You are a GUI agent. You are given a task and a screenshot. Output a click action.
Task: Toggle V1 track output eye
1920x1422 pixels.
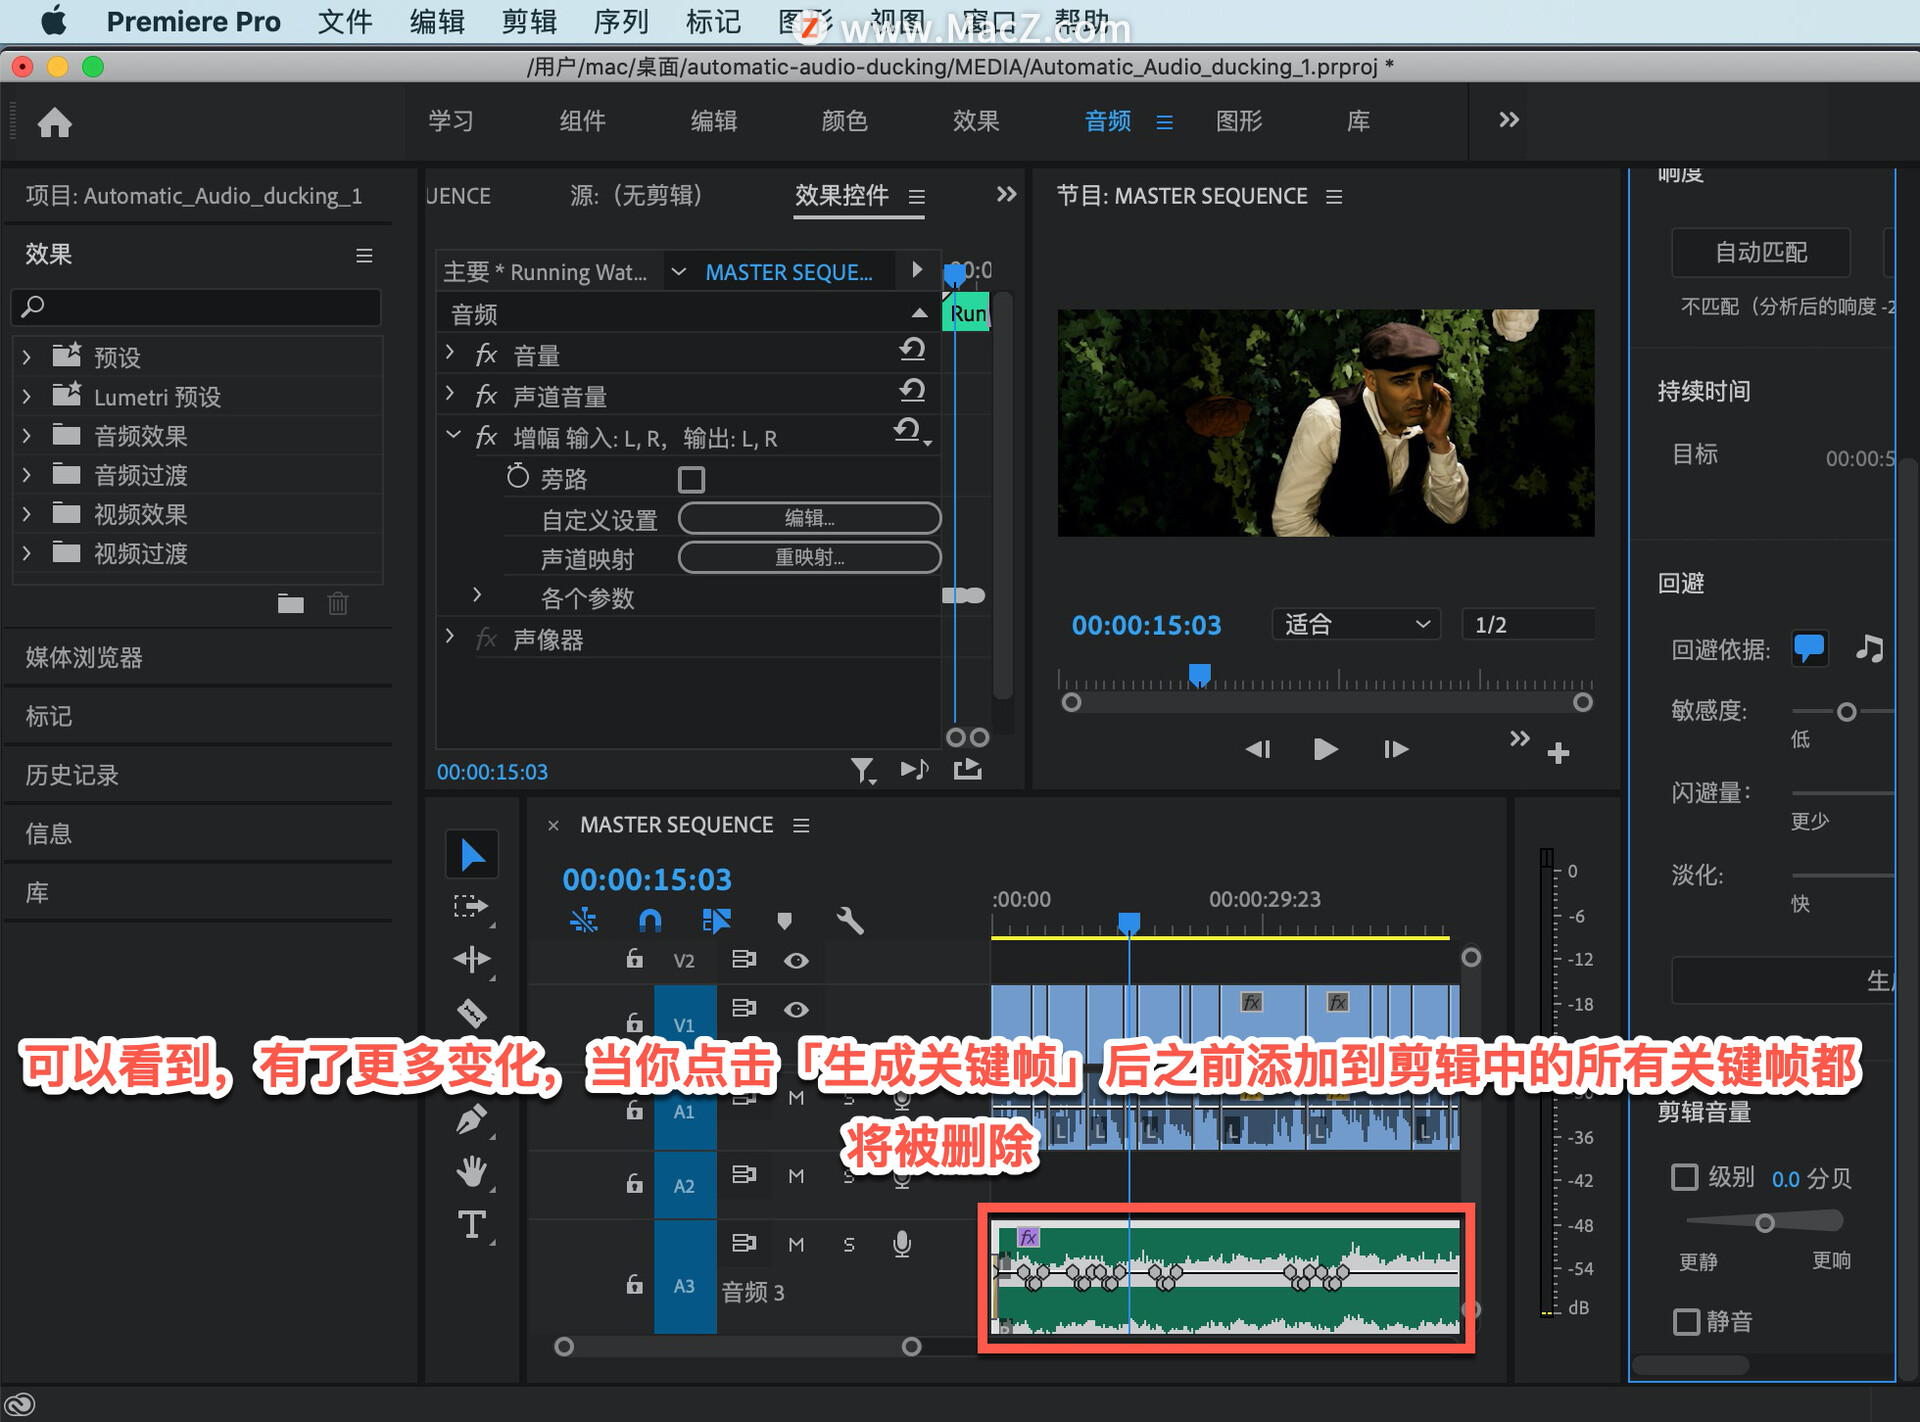(x=796, y=1009)
